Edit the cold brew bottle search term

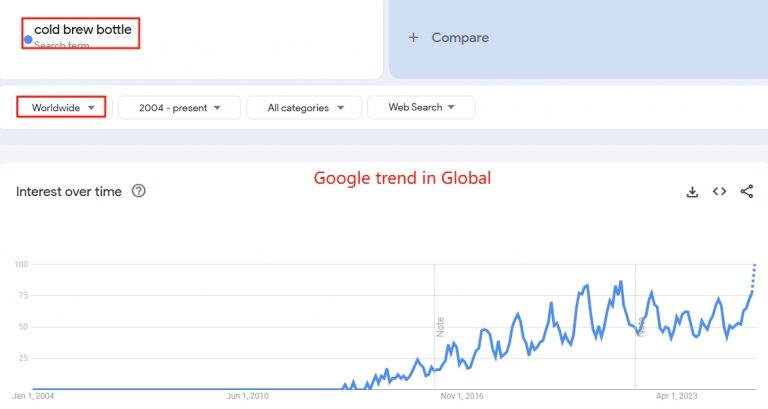83,29
